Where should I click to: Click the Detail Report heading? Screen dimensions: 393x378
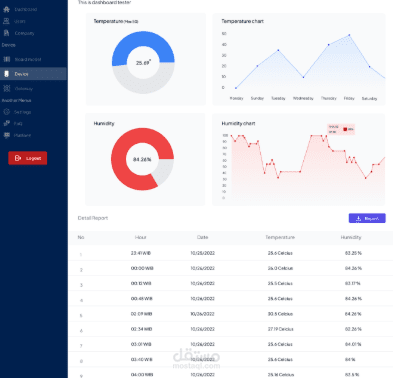click(93, 218)
